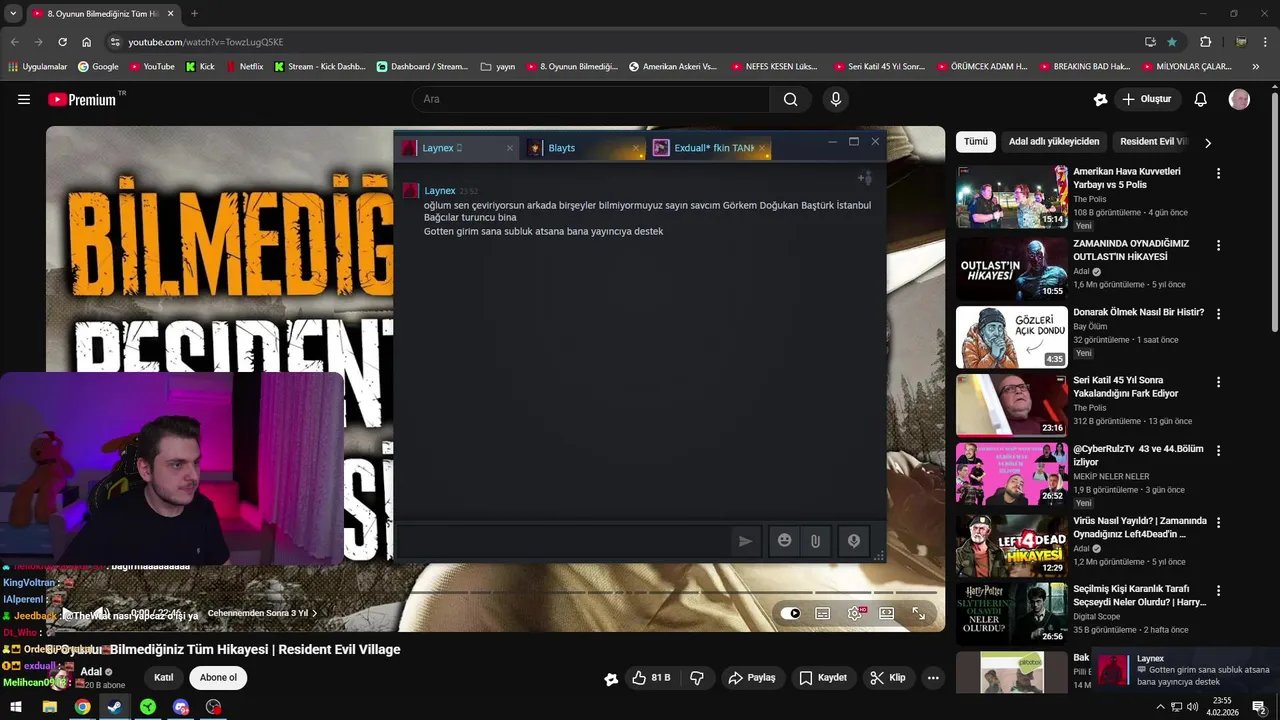Open the YouTube hamburger guide menu
This screenshot has width=1280, height=720.
24,99
